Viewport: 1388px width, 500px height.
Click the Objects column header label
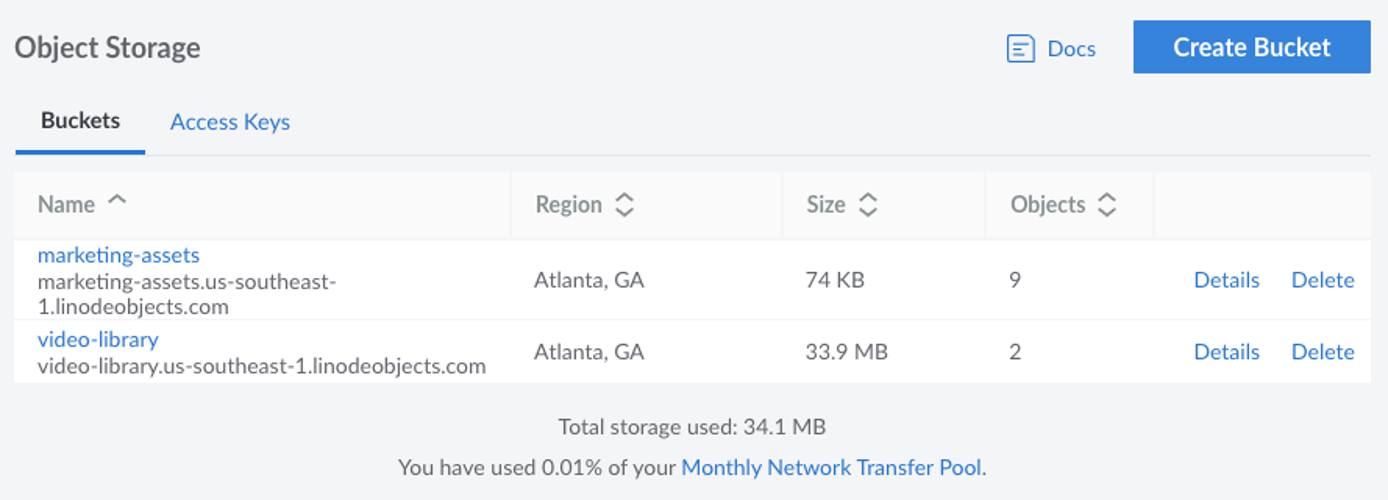pyautogui.click(x=1047, y=205)
